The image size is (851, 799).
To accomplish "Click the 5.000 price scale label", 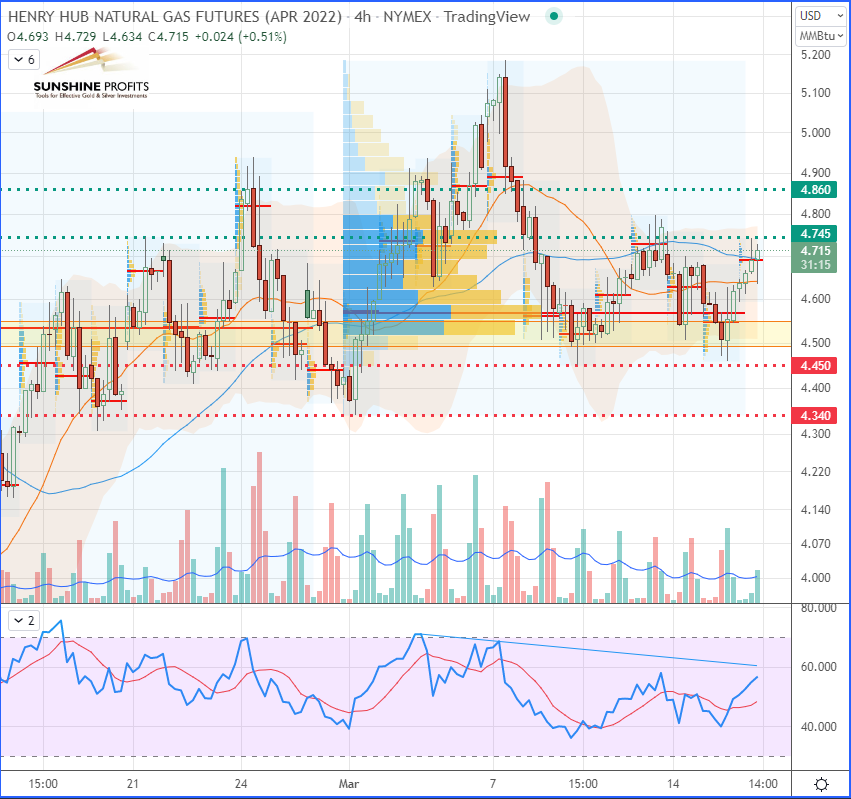I will point(816,133).
